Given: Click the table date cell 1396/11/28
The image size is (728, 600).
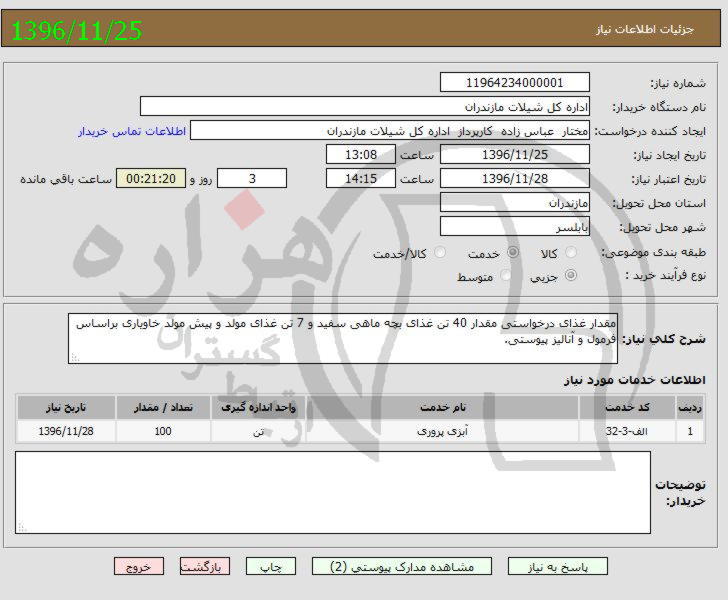Looking at the screenshot, I should tap(66, 431).
